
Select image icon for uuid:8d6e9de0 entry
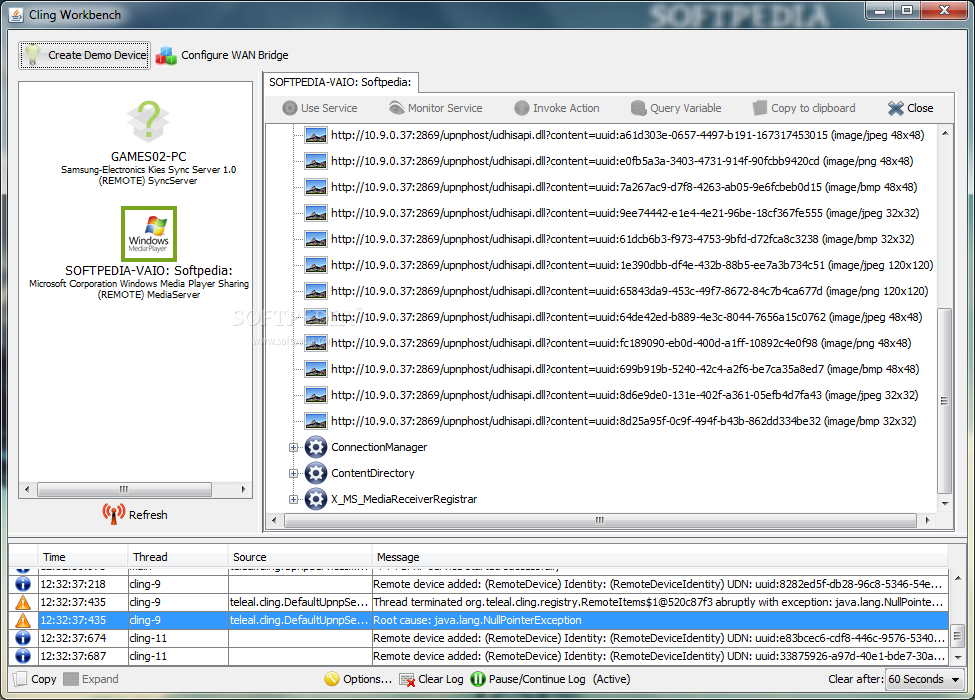tap(316, 395)
